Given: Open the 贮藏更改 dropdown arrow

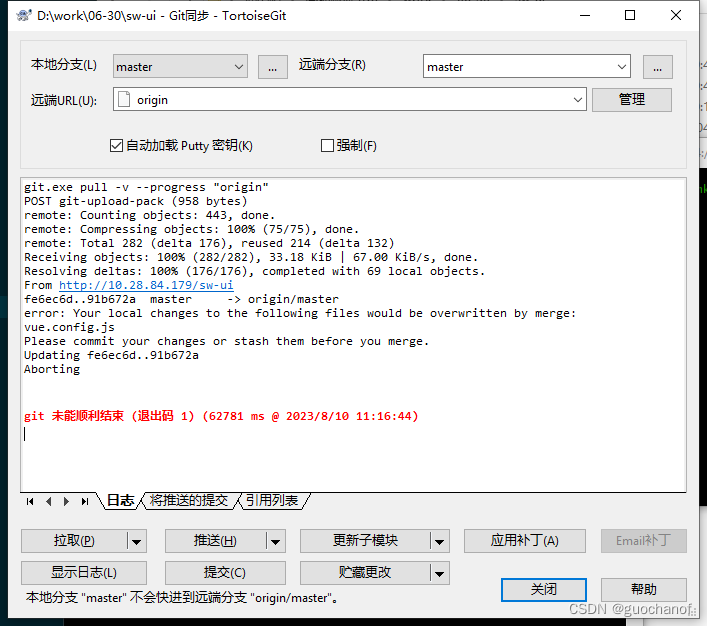Looking at the screenshot, I should click(x=440, y=573).
